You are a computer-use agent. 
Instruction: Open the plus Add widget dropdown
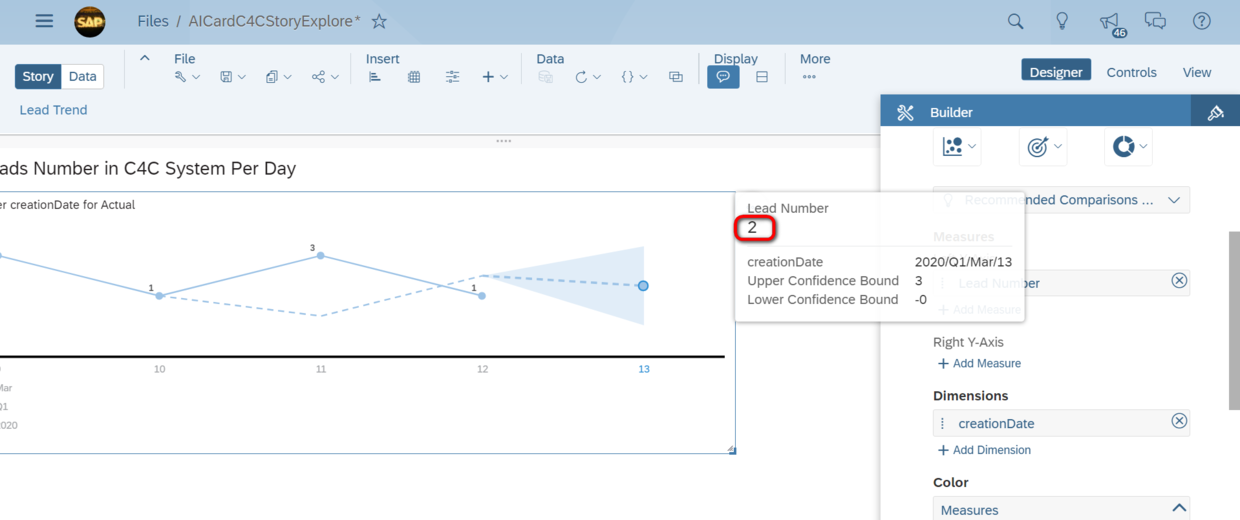pyautogui.click(x=495, y=77)
